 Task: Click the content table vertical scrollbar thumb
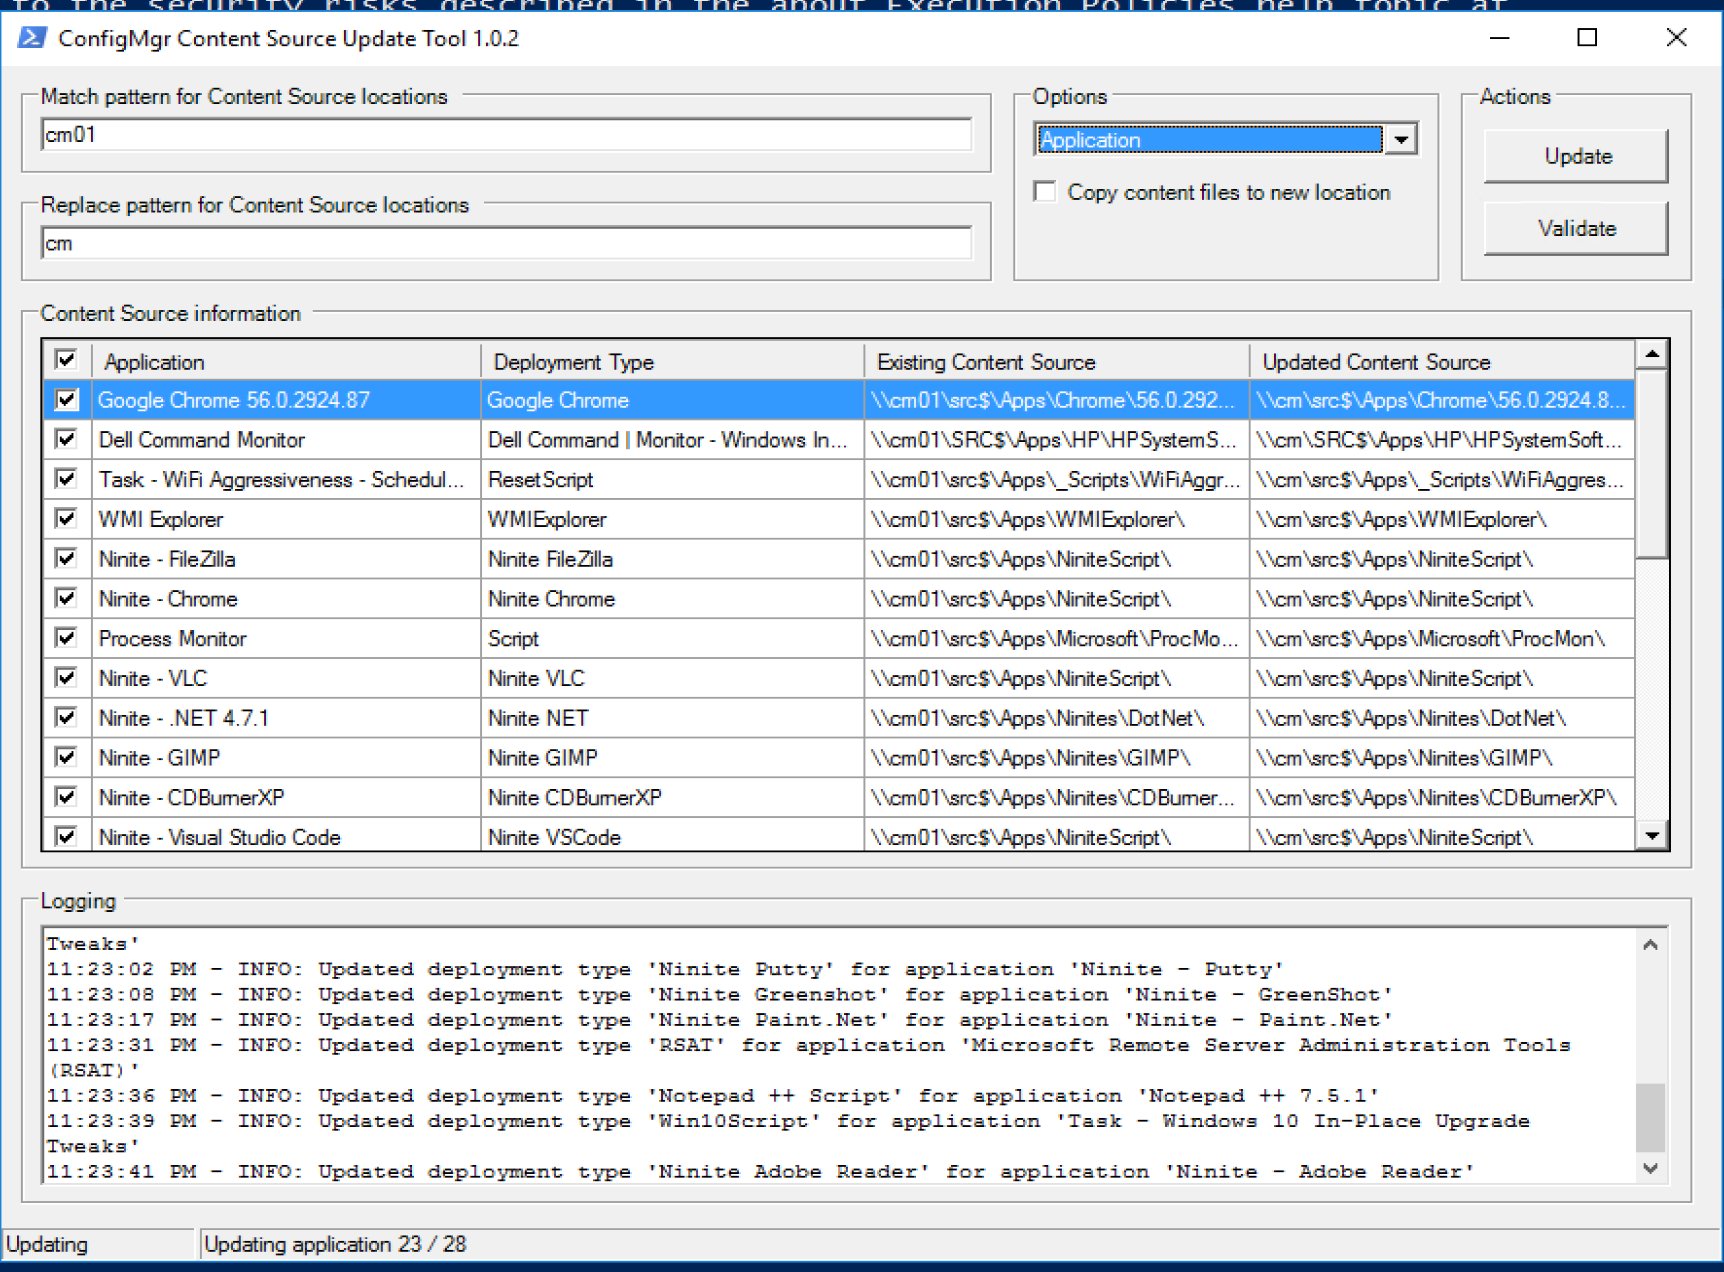[x=1652, y=464]
